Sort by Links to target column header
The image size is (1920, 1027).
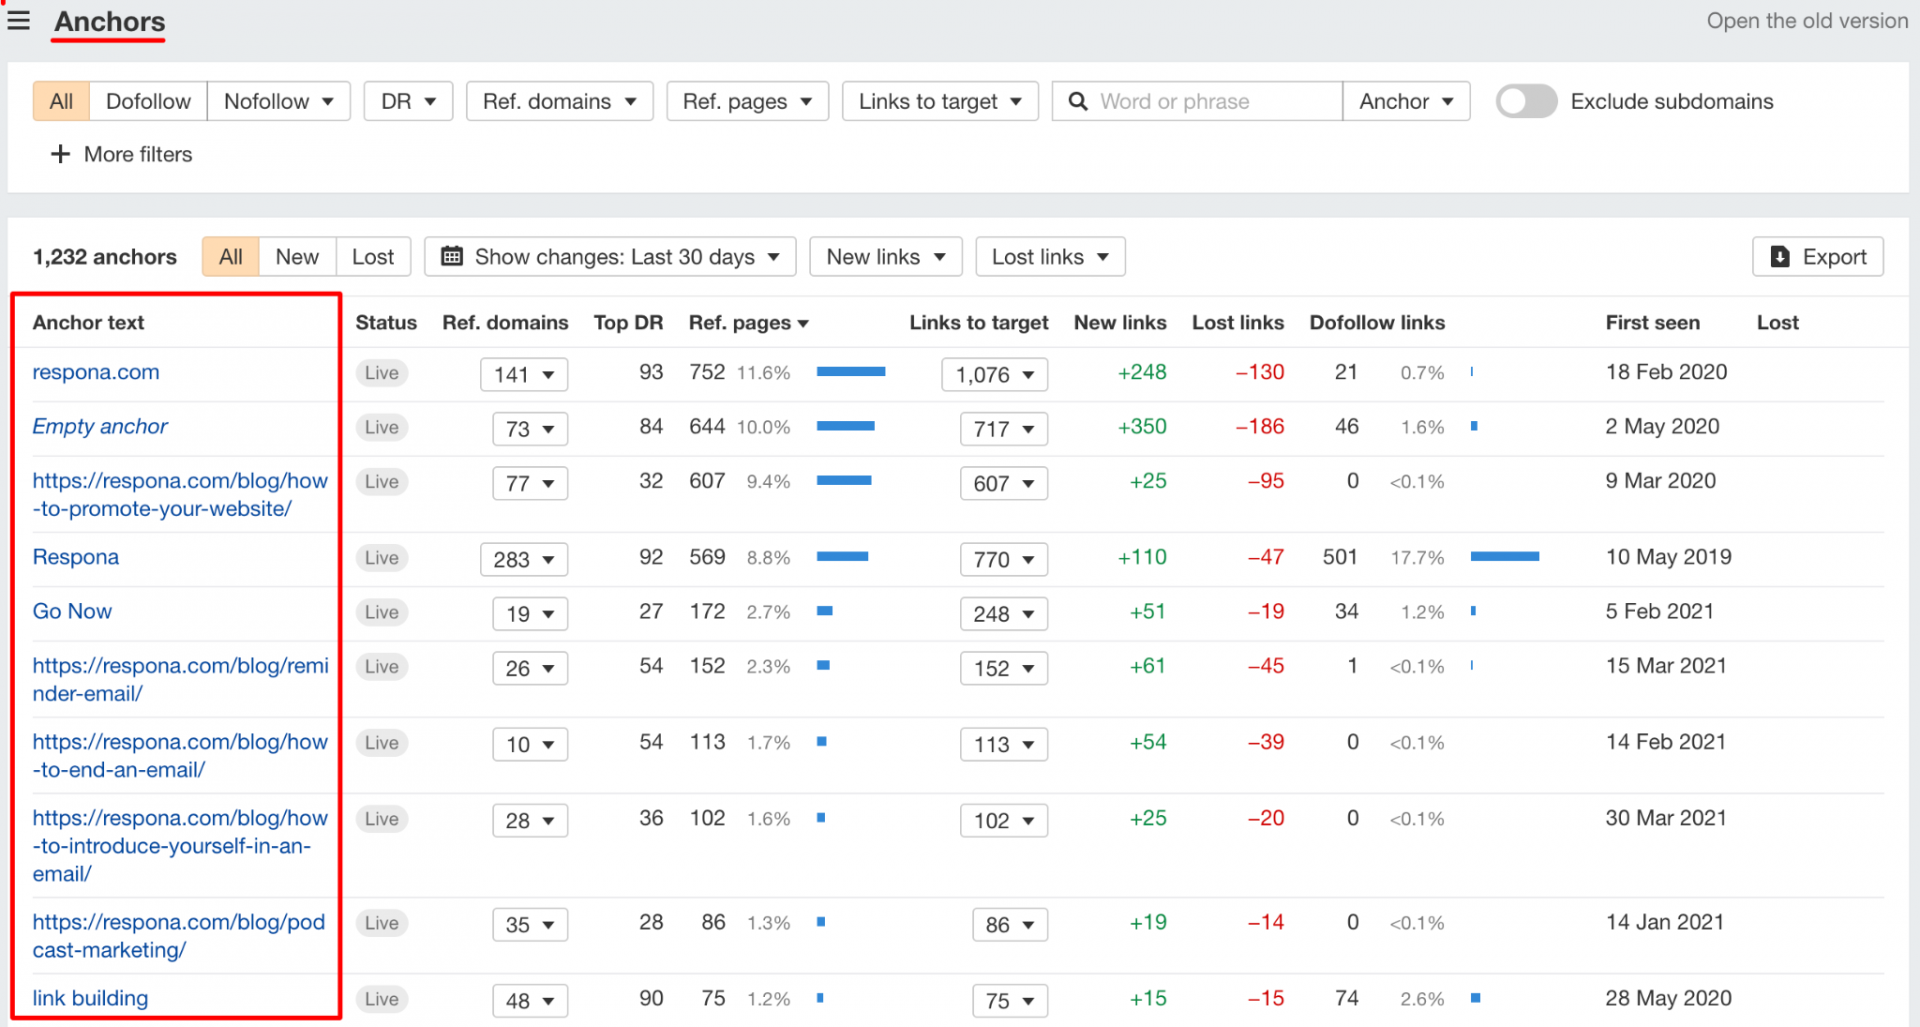(x=978, y=322)
